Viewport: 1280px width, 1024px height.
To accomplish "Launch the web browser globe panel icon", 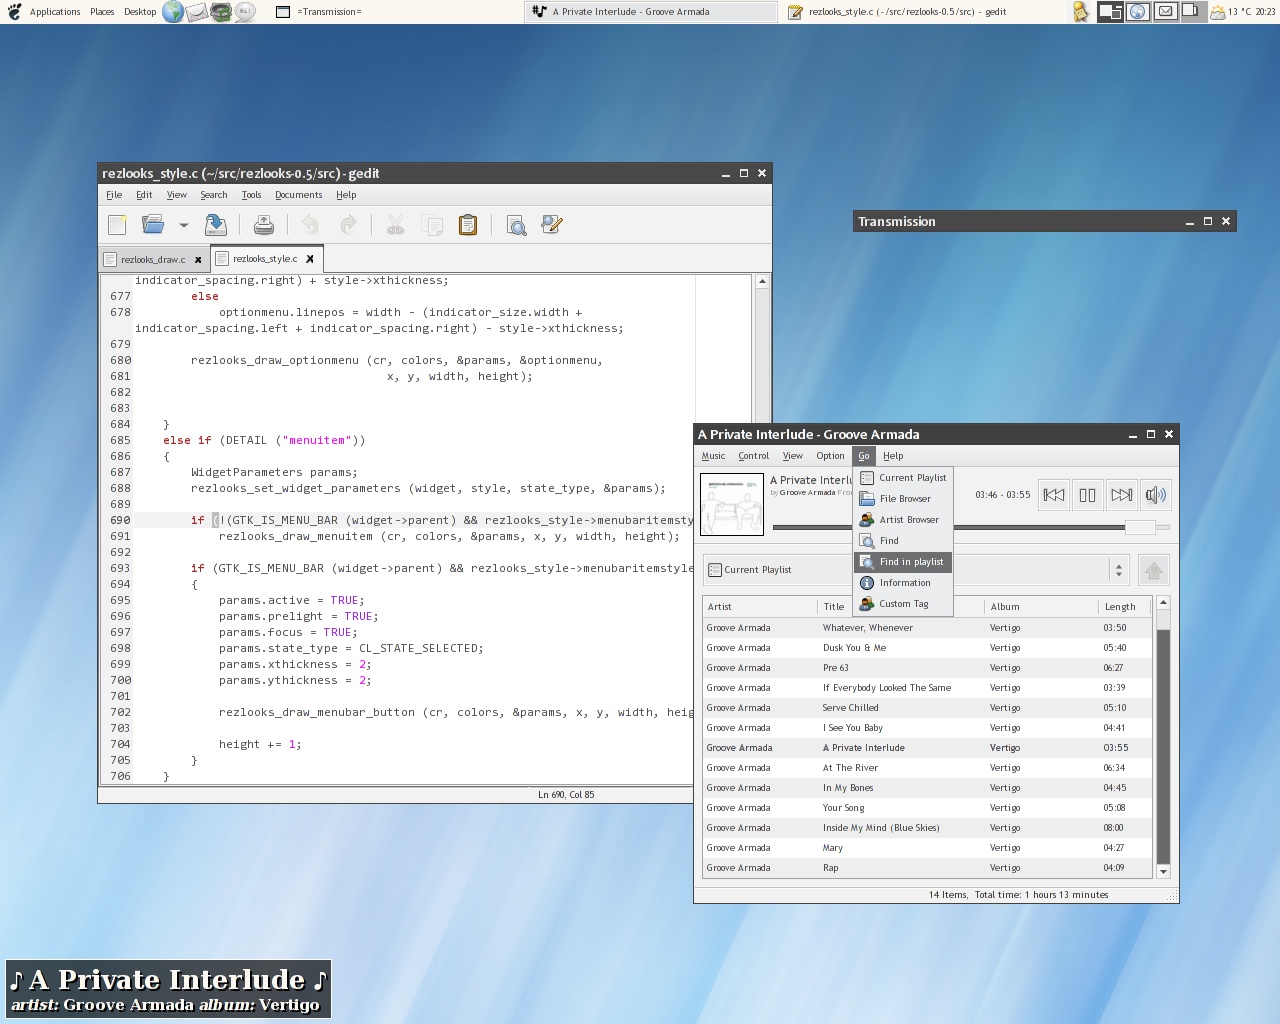I will (173, 12).
